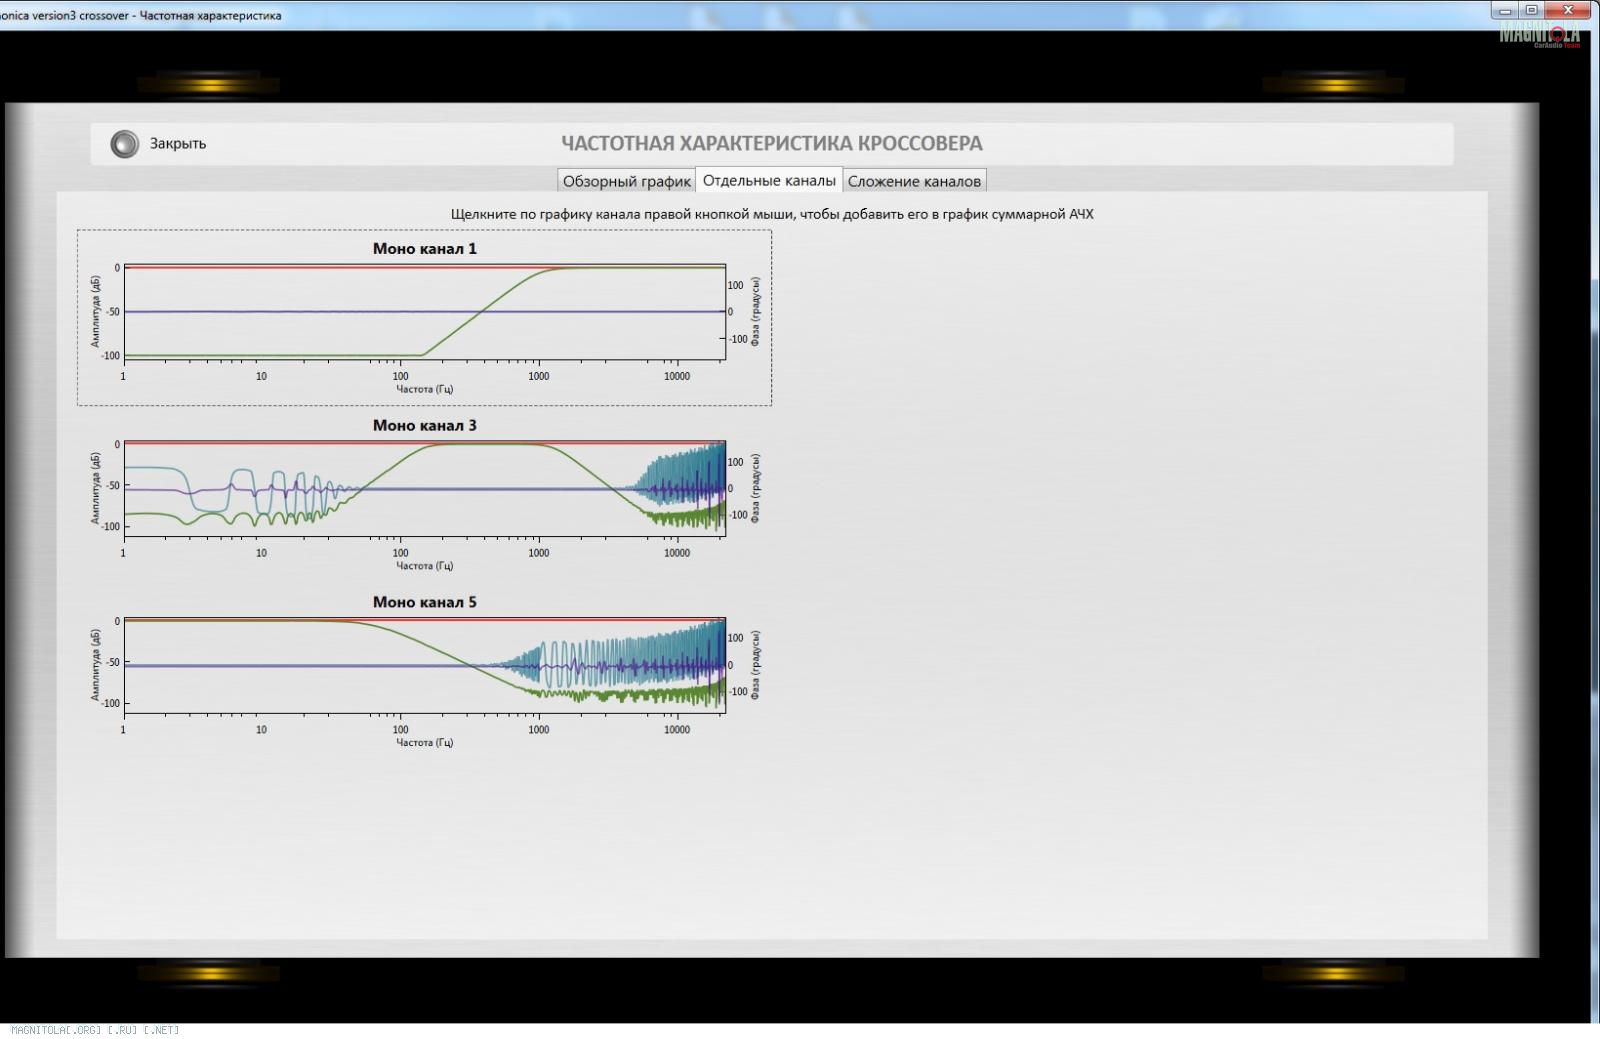The image size is (1600, 1039).
Task: Click the Моно канал 5 graph
Action: pos(424,665)
